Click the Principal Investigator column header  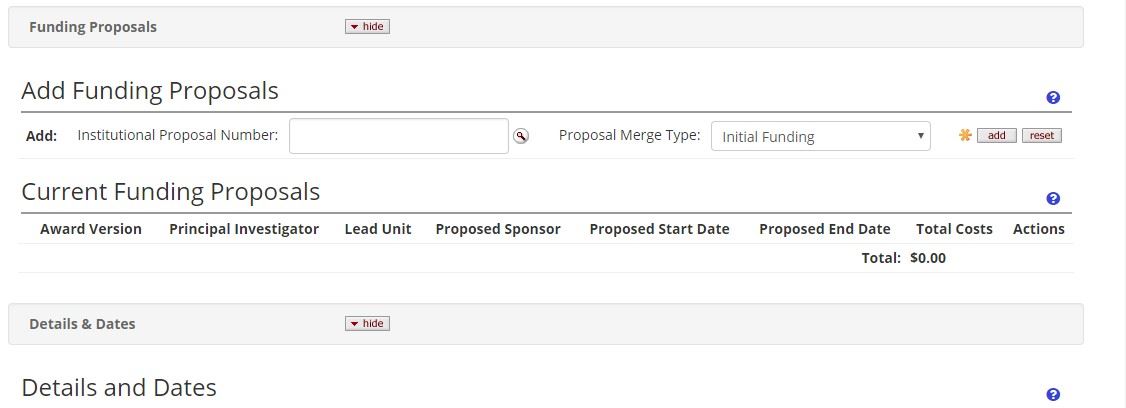244,229
